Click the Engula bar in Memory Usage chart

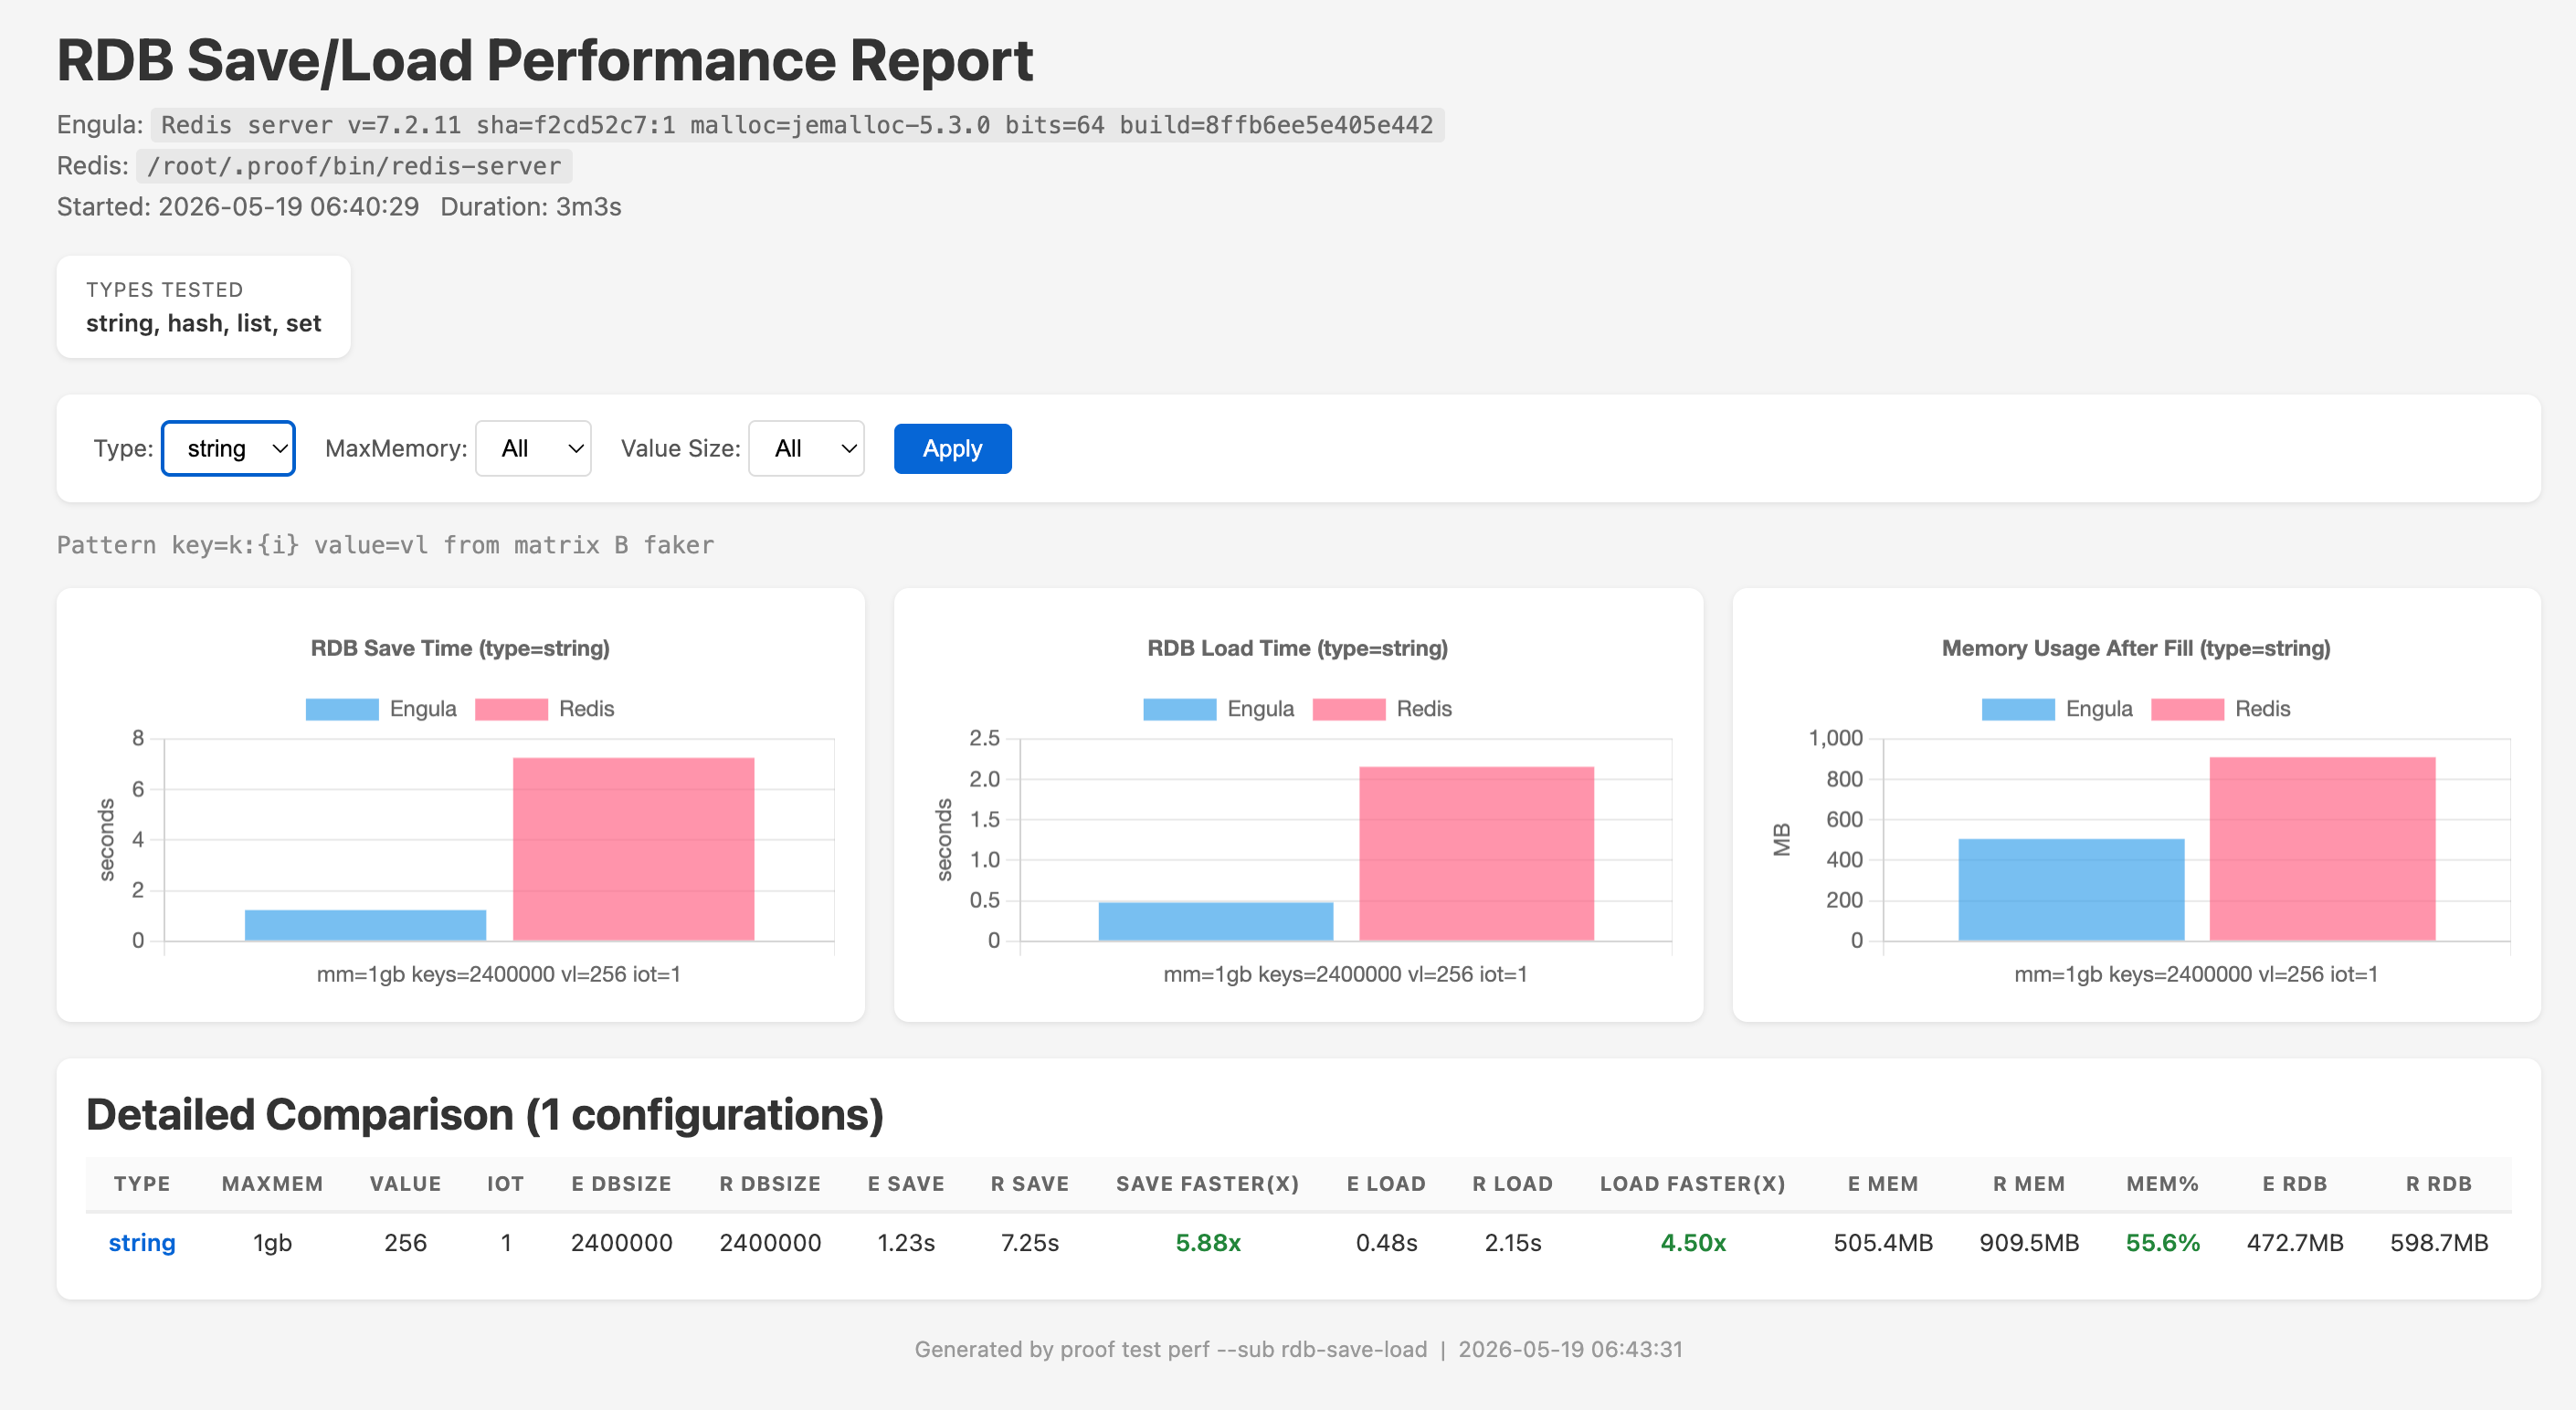[x=2071, y=890]
